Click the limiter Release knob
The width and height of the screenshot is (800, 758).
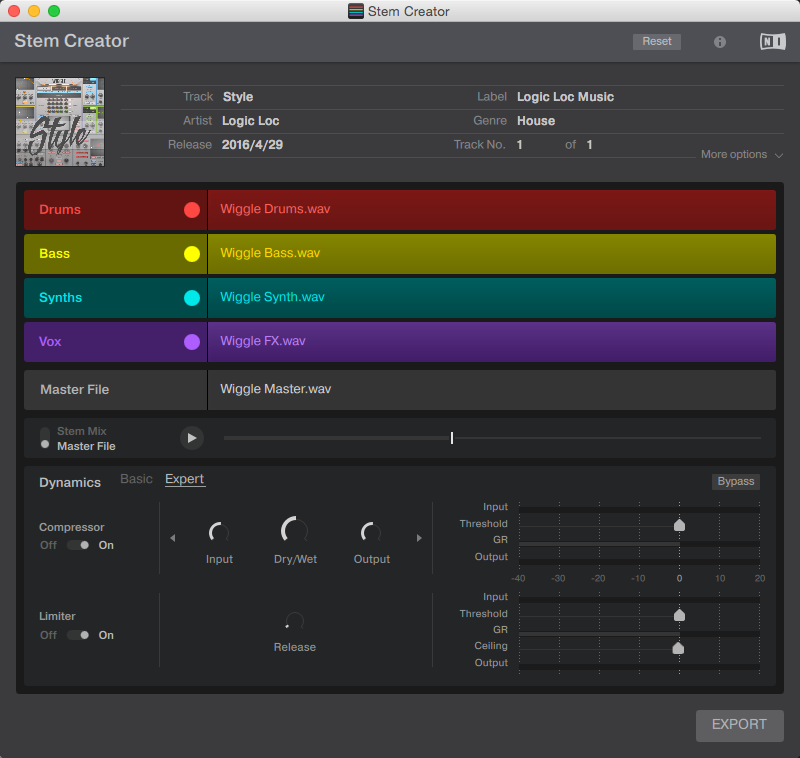295,621
